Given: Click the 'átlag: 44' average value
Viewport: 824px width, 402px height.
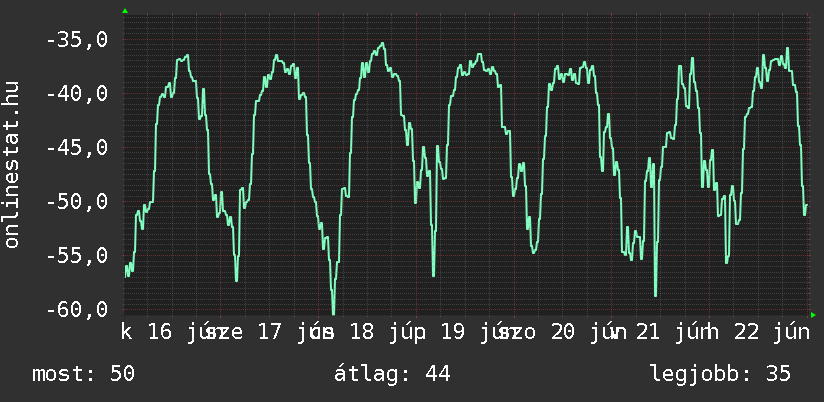Looking at the screenshot, I should (392, 374).
